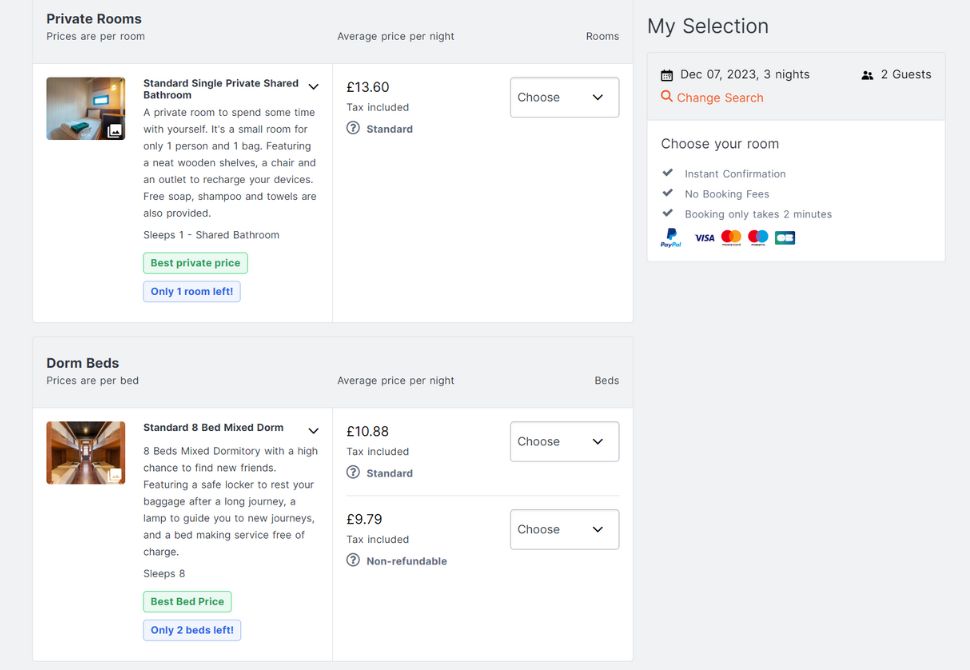Click help icon beside dorm Standard rate
Screen dimensions: 970x670
[353, 473]
